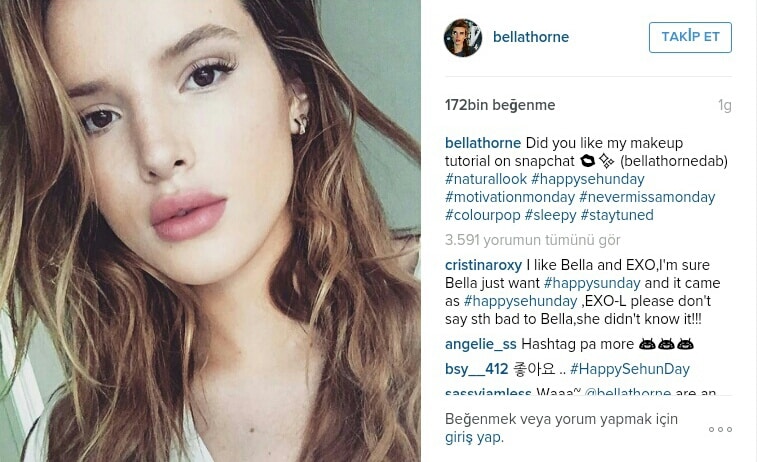Open the #nevermissamonday hashtag
Image resolution: width=757 pixels, height=462 pixels.
pos(647,197)
